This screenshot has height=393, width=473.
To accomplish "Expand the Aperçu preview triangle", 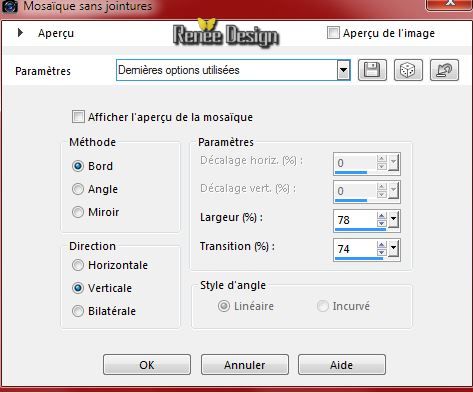I will 20,33.
